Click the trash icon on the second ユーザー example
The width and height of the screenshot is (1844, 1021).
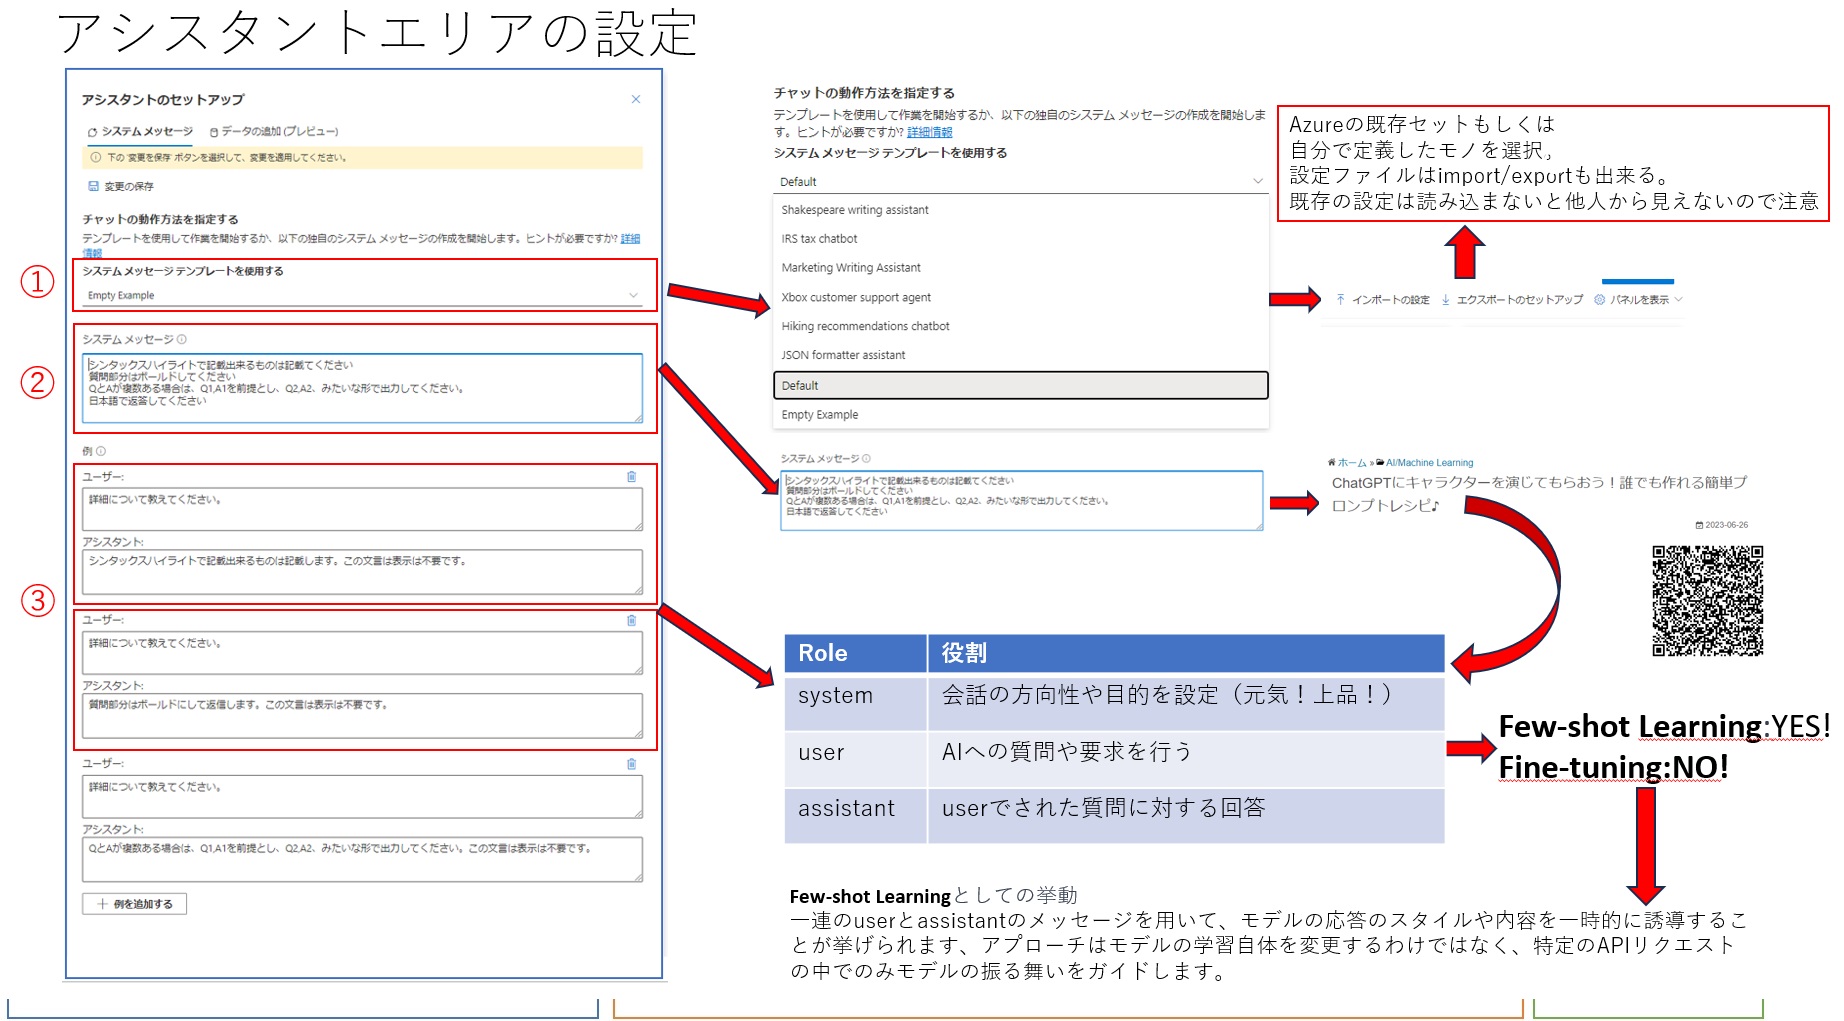point(633,622)
